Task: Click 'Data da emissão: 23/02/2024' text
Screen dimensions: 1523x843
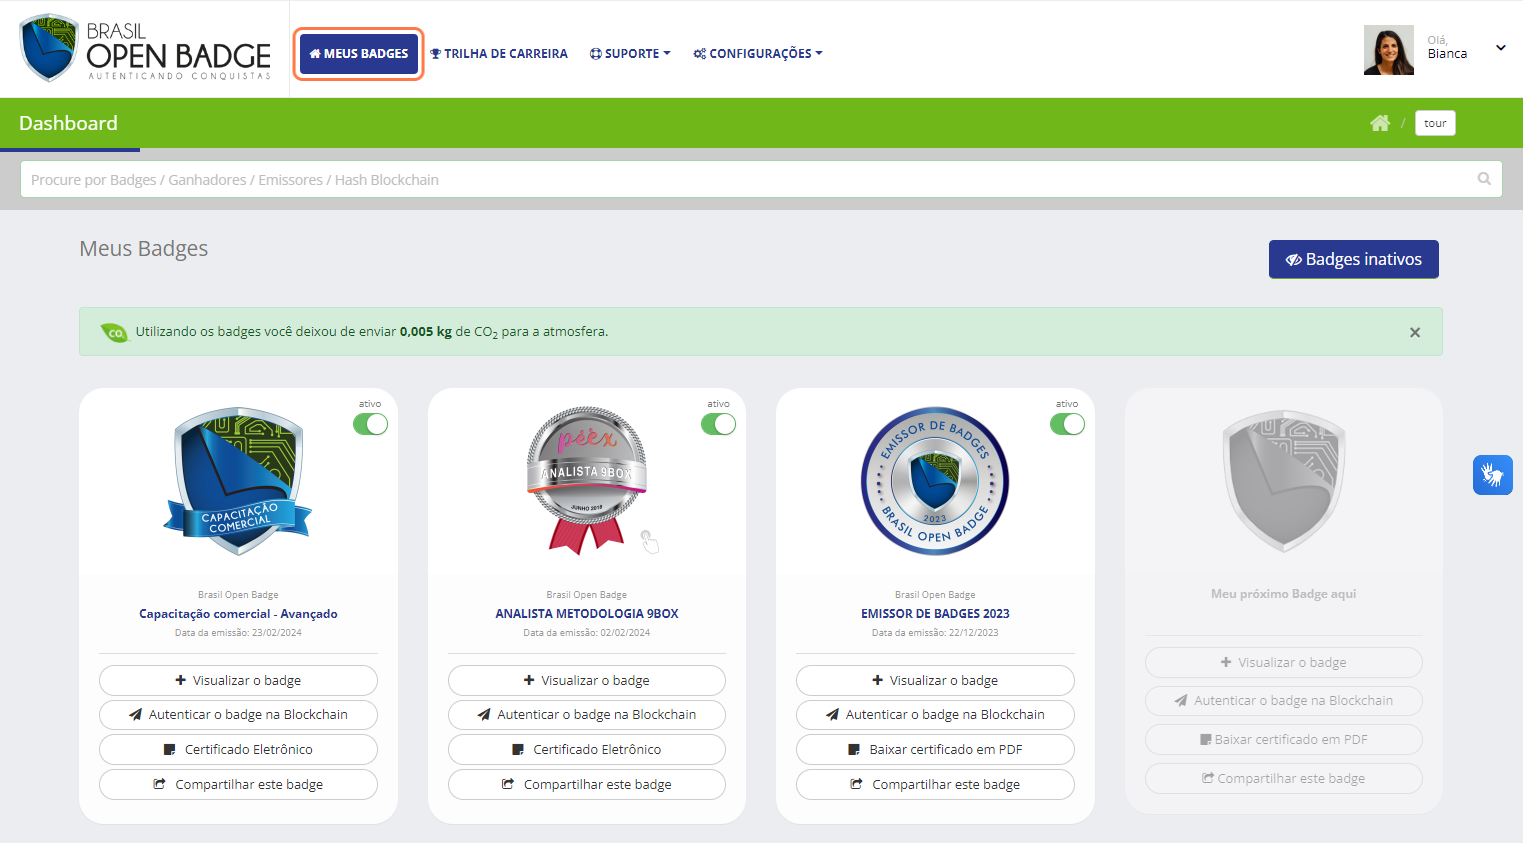Action: (x=238, y=633)
